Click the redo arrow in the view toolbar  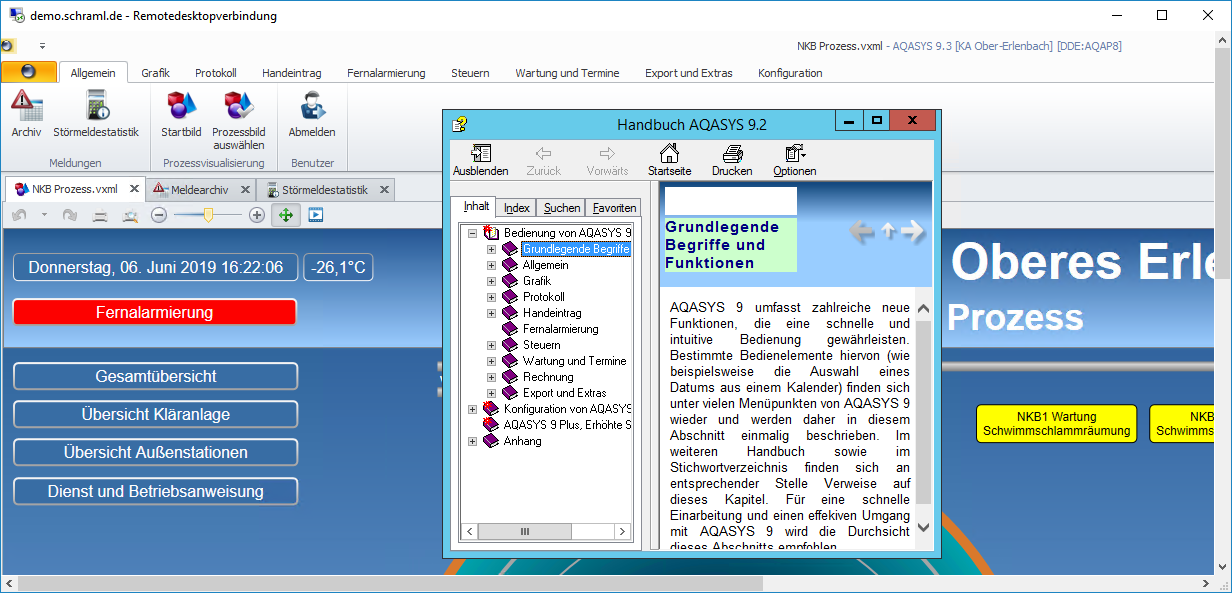click(70, 215)
